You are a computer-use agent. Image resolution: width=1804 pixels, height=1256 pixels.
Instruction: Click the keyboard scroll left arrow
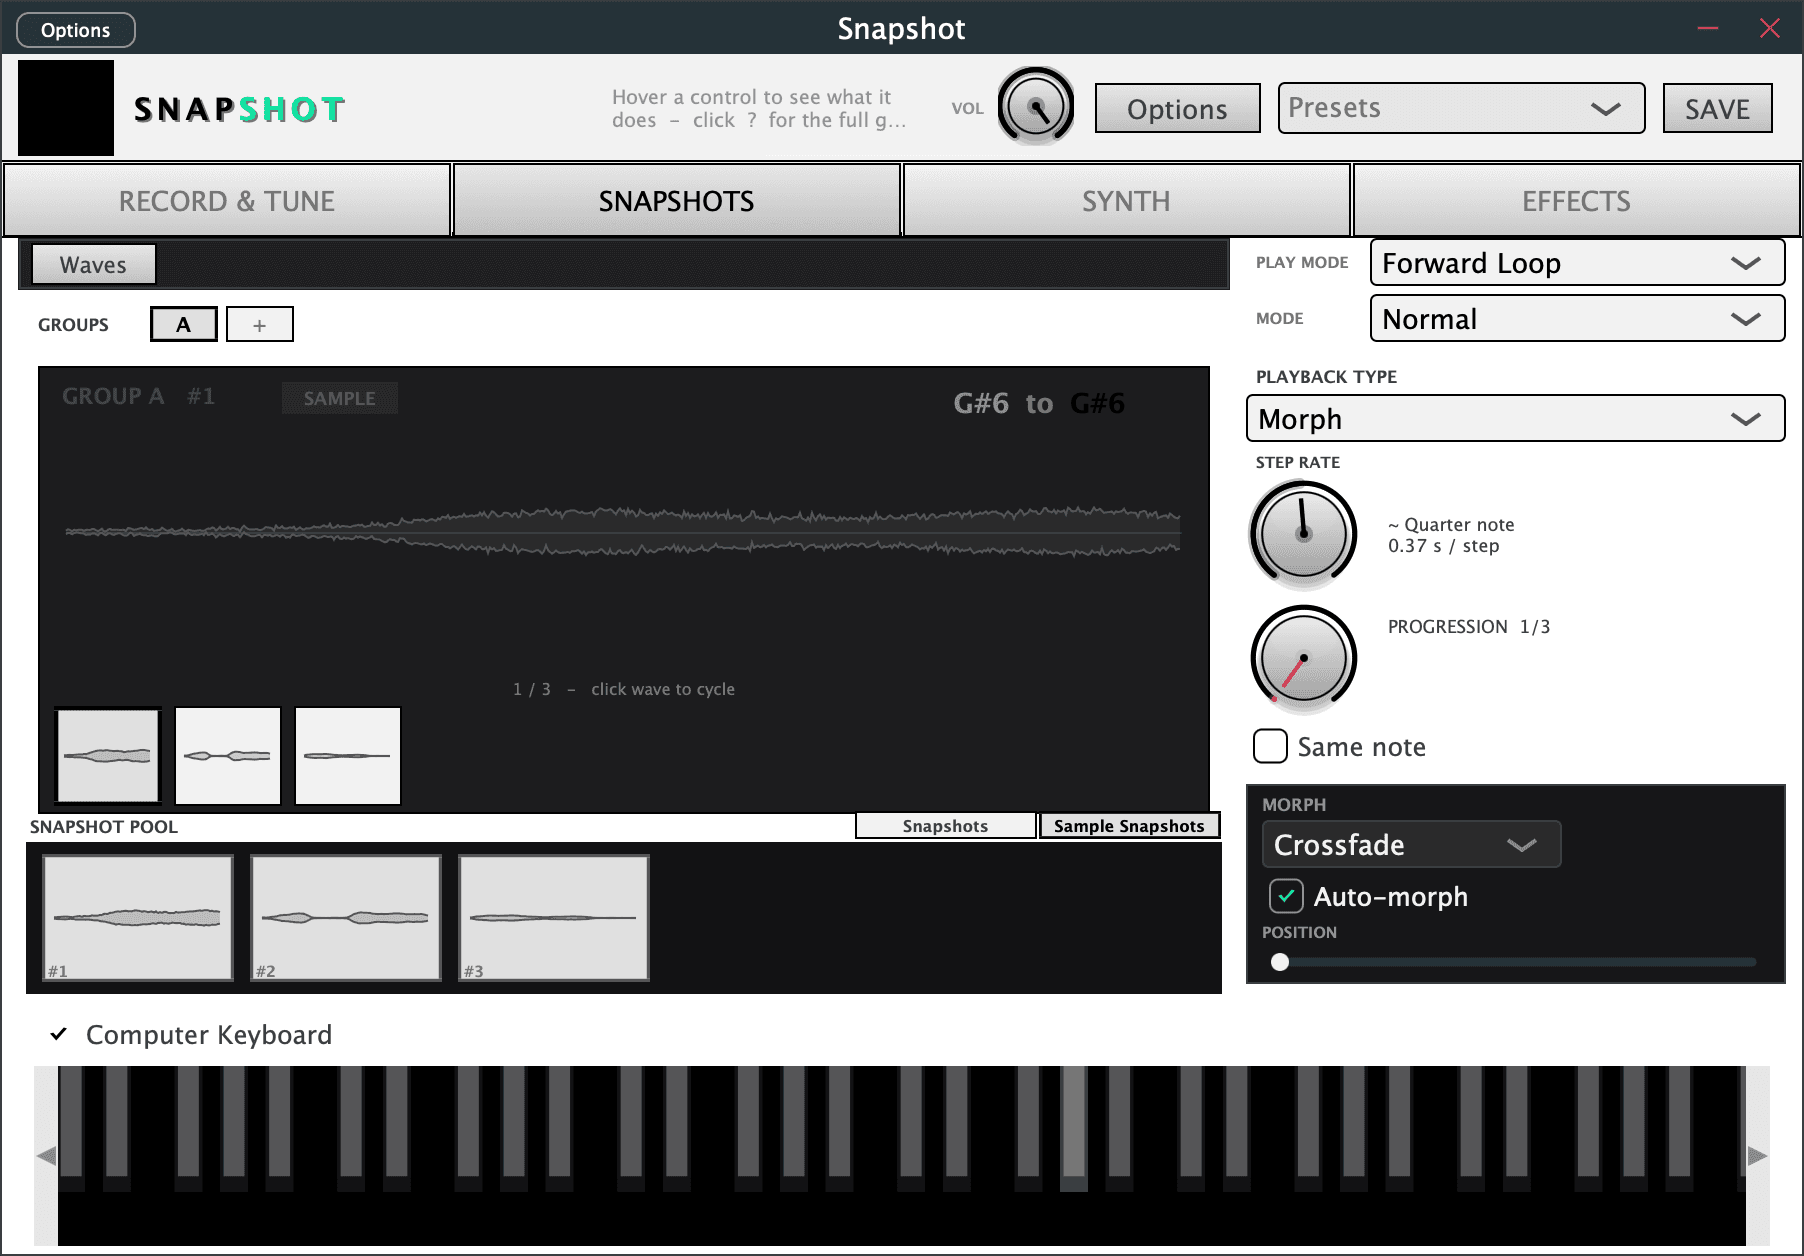click(46, 1156)
